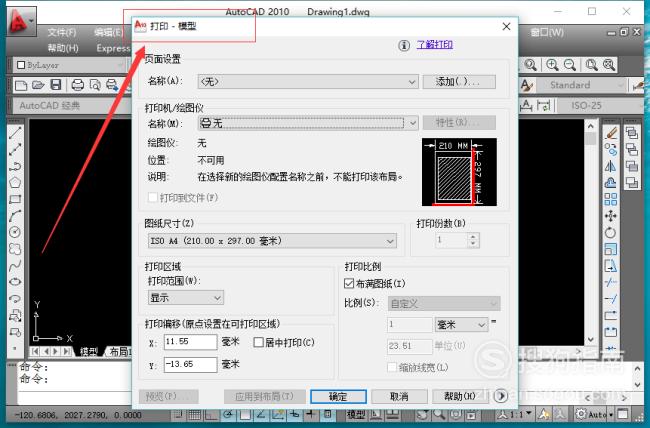
Task: Select the Ellipse drawing tool
Action: (15, 282)
